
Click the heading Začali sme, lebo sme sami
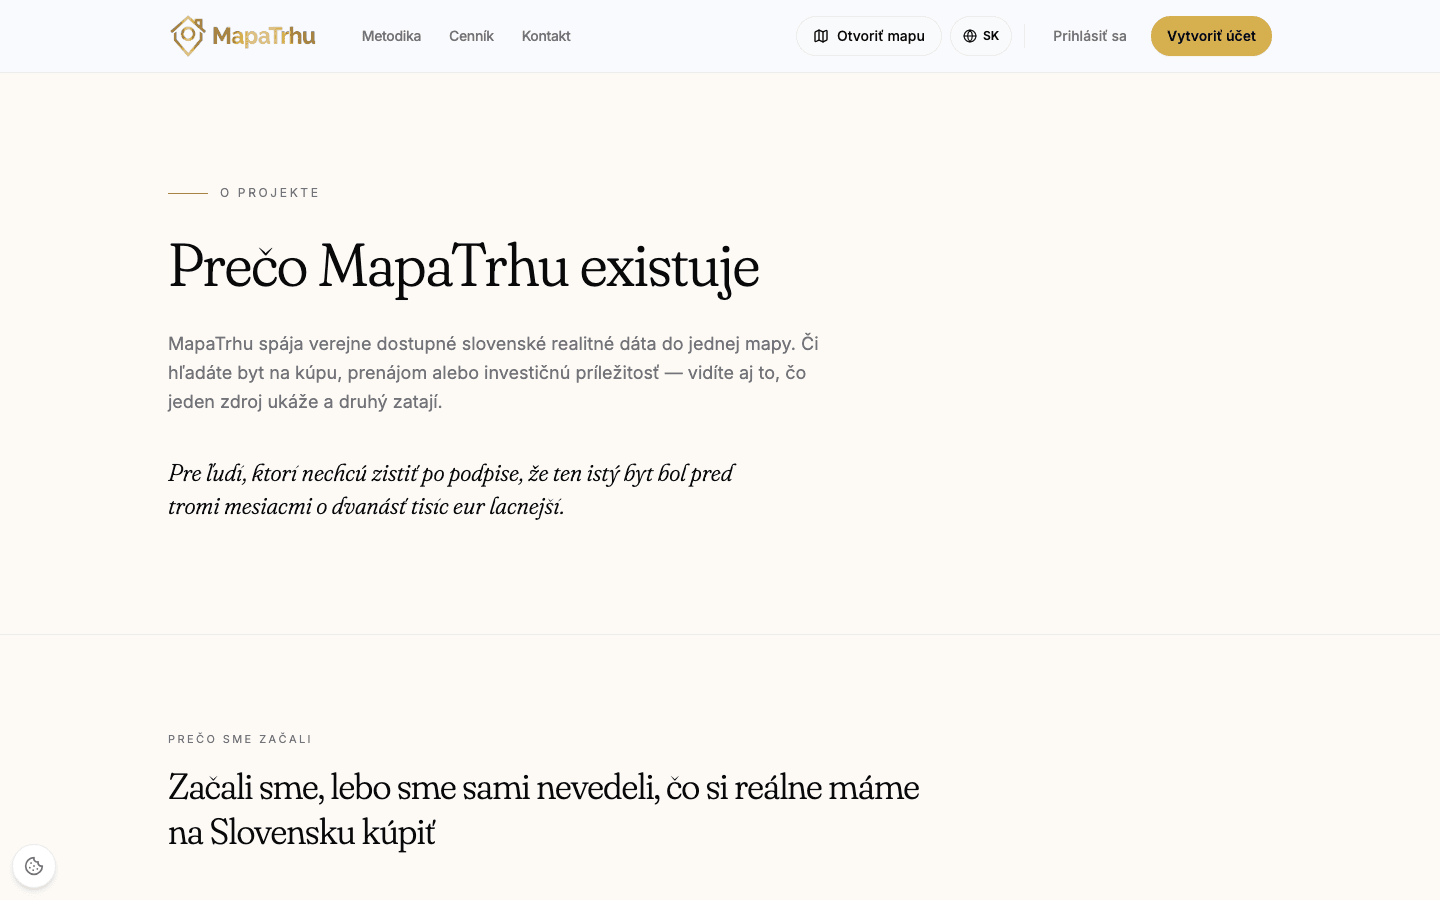click(x=543, y=809)
